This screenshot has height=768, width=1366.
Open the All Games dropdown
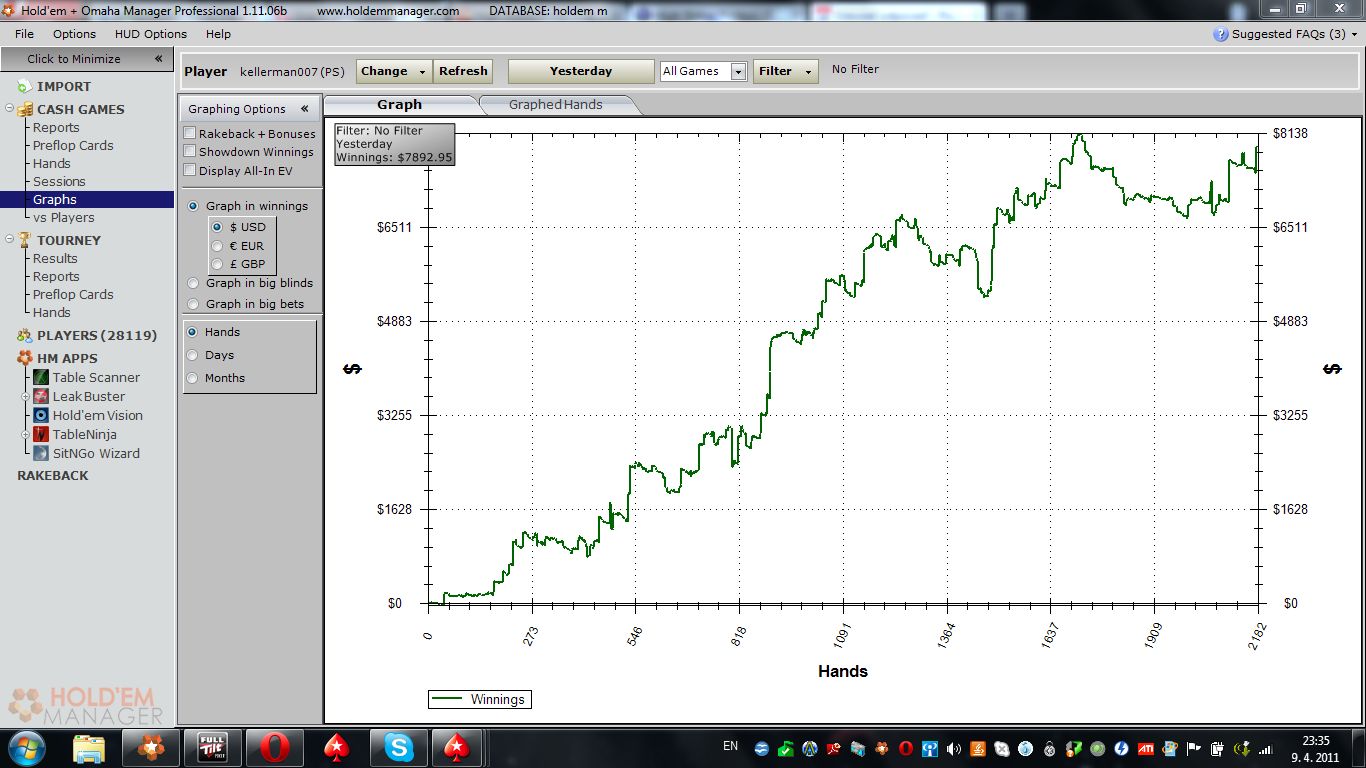tap(704, 71)
